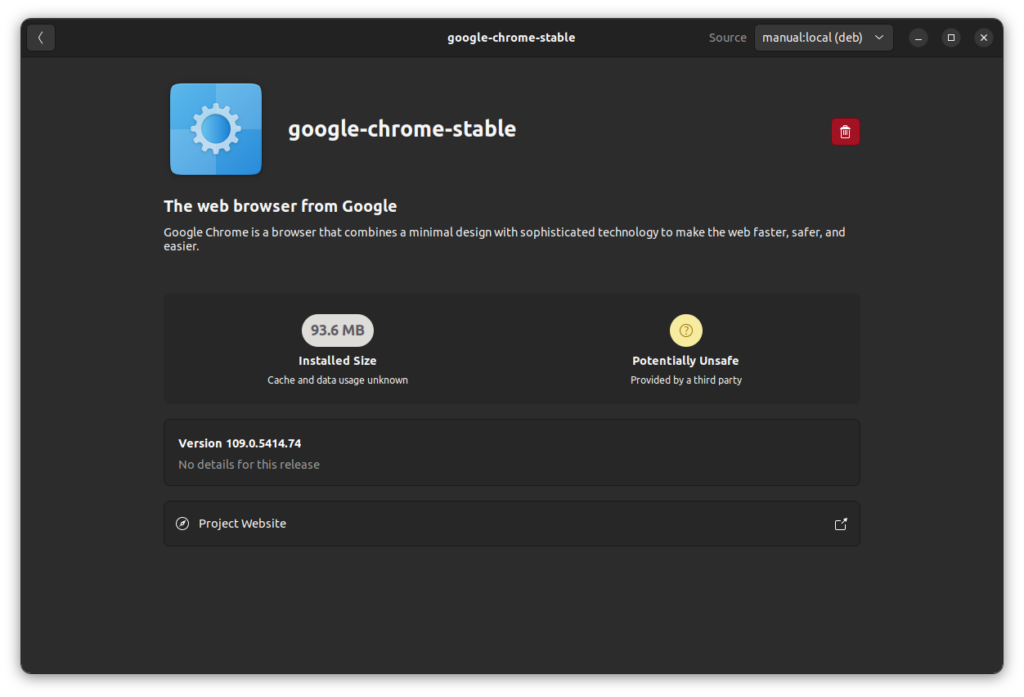The image size is (1024, 697).
Task: Click the header bar title google-chrome-stable
Action: click(511, 38)
